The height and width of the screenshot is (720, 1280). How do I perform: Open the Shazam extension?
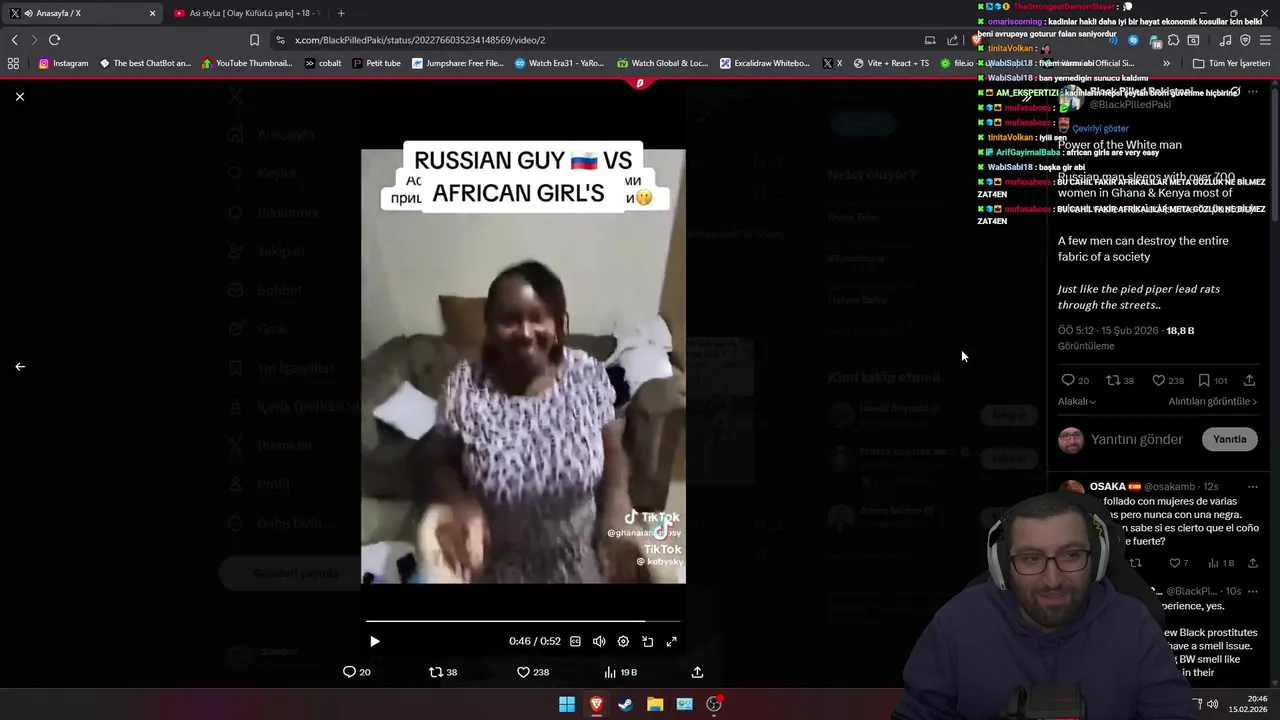(1133, 40)
